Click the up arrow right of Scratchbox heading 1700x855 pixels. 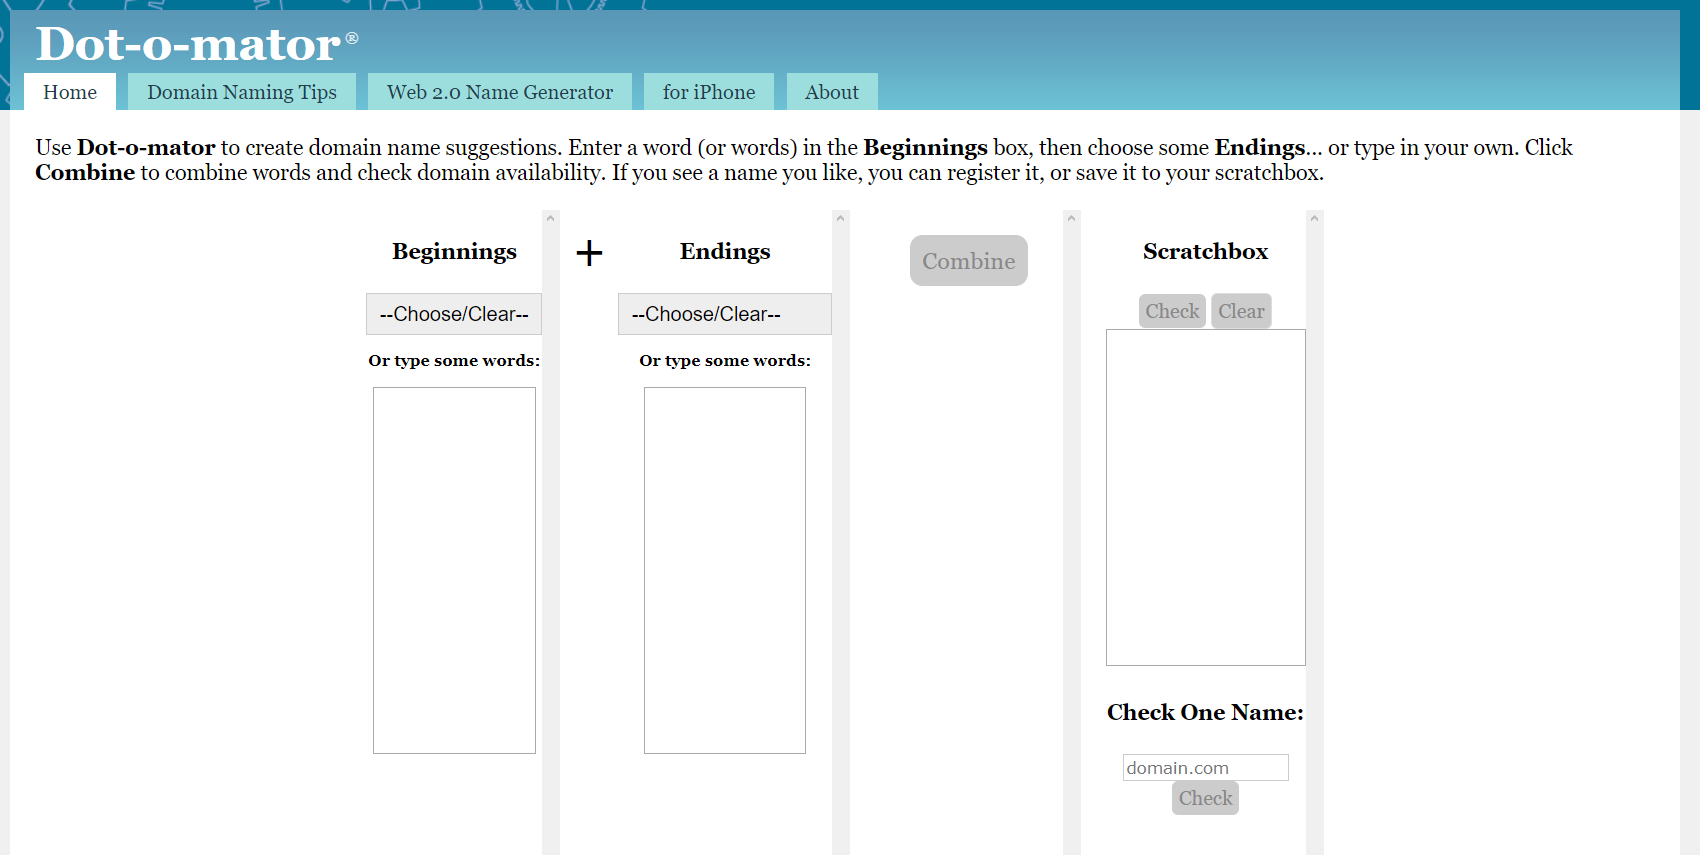1314,218
